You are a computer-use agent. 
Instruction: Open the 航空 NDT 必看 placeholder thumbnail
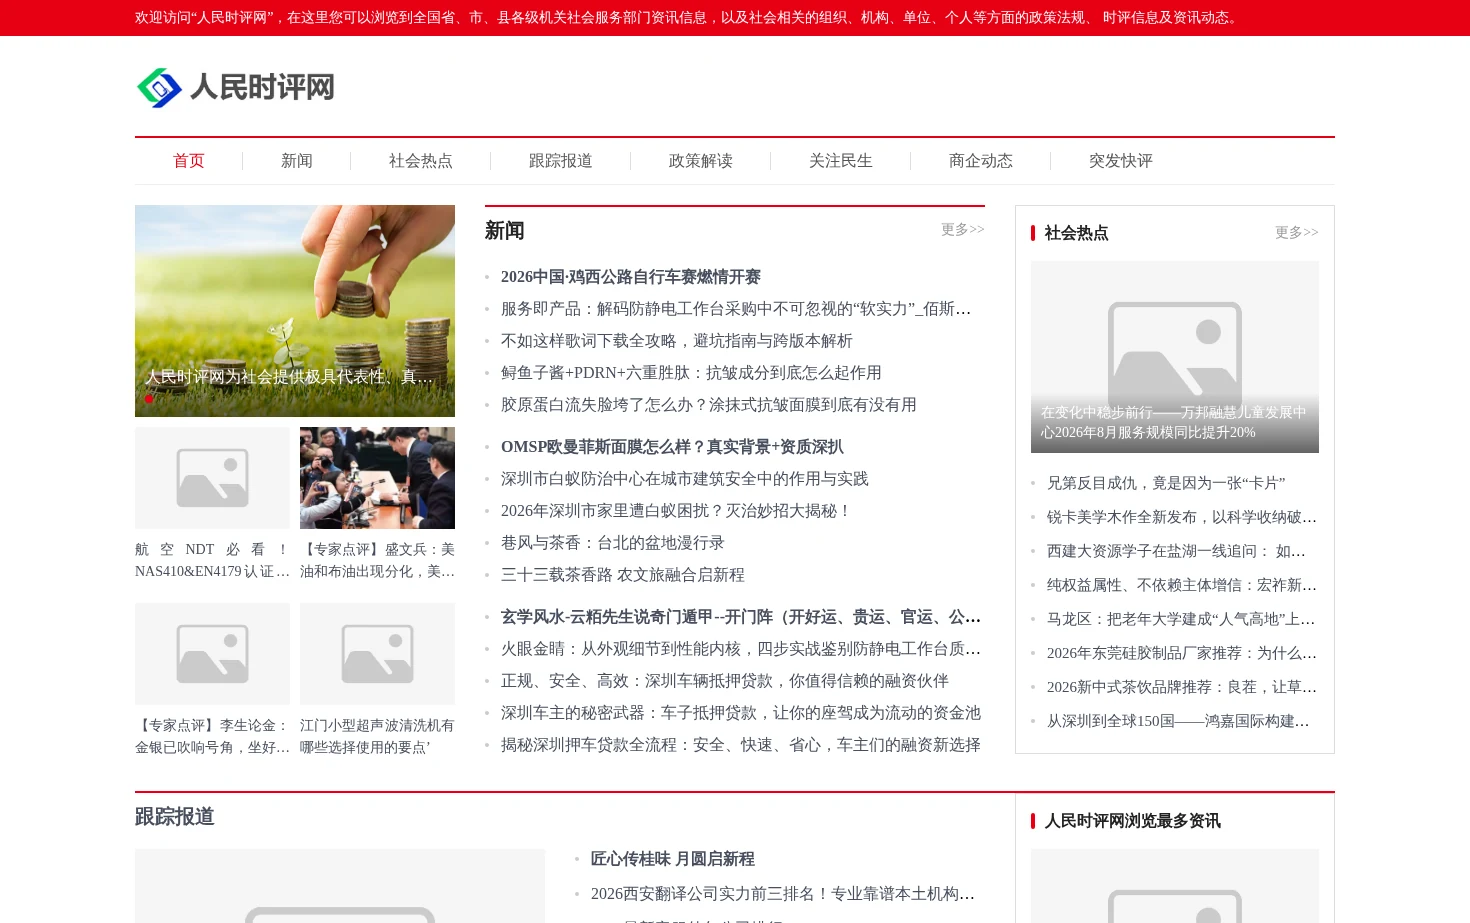tap(212, 478)
